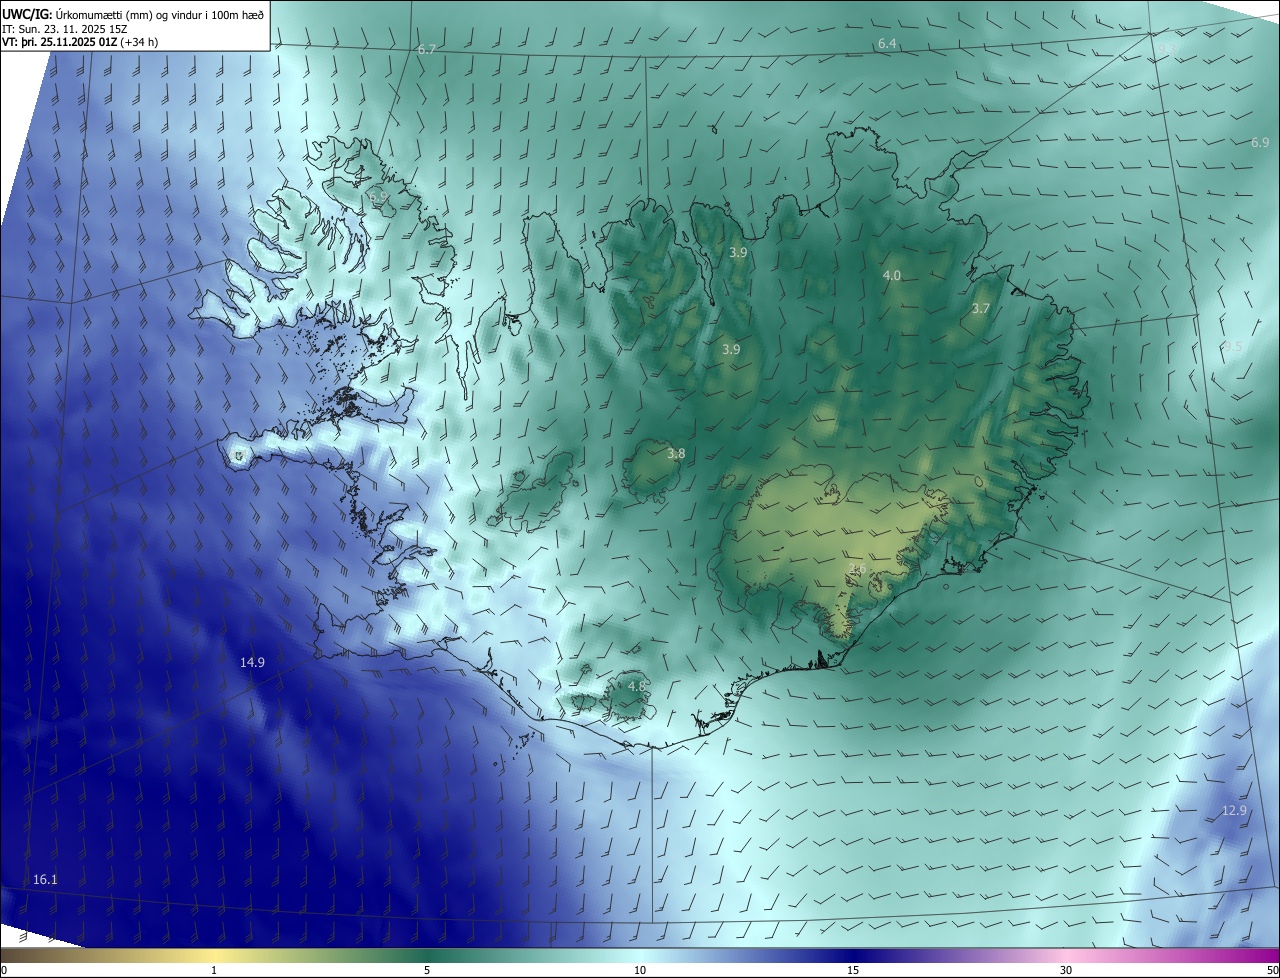The image size is (1280, 978).
Task: Click the colorbar tick label 5
Action: pos(427,970)
